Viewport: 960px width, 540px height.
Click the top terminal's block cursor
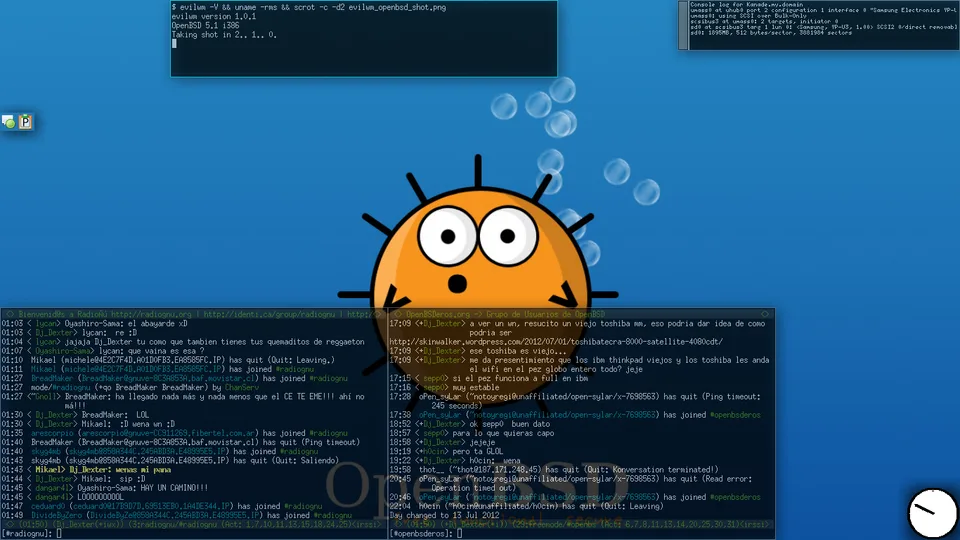(x=174, y=44)
